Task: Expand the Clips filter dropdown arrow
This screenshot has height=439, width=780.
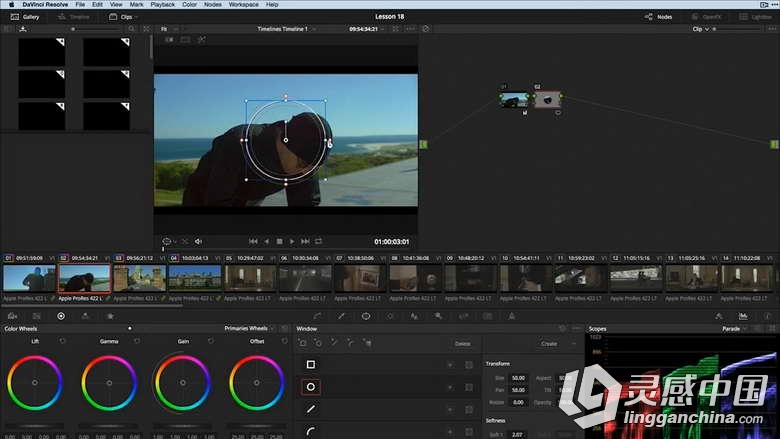Action: 137,17
